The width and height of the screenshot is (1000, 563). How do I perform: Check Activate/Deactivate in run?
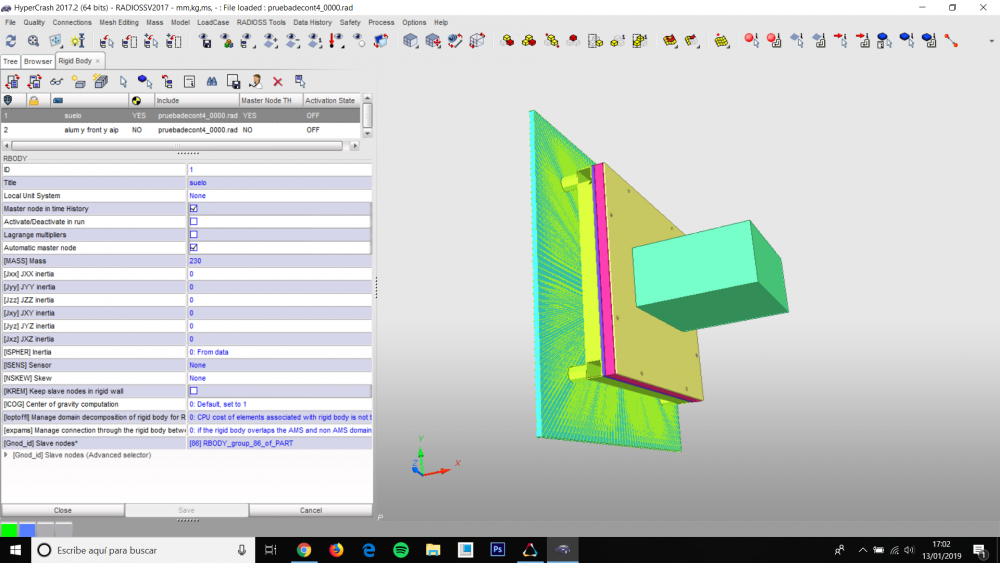194,221
